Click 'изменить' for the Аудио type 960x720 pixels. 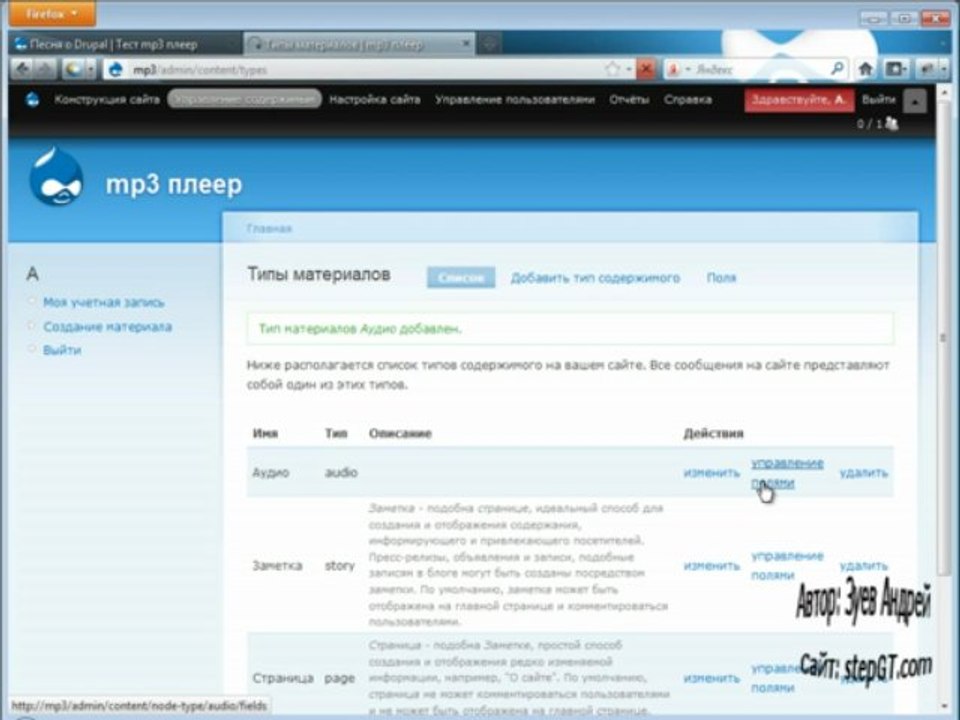click(711, 473)
